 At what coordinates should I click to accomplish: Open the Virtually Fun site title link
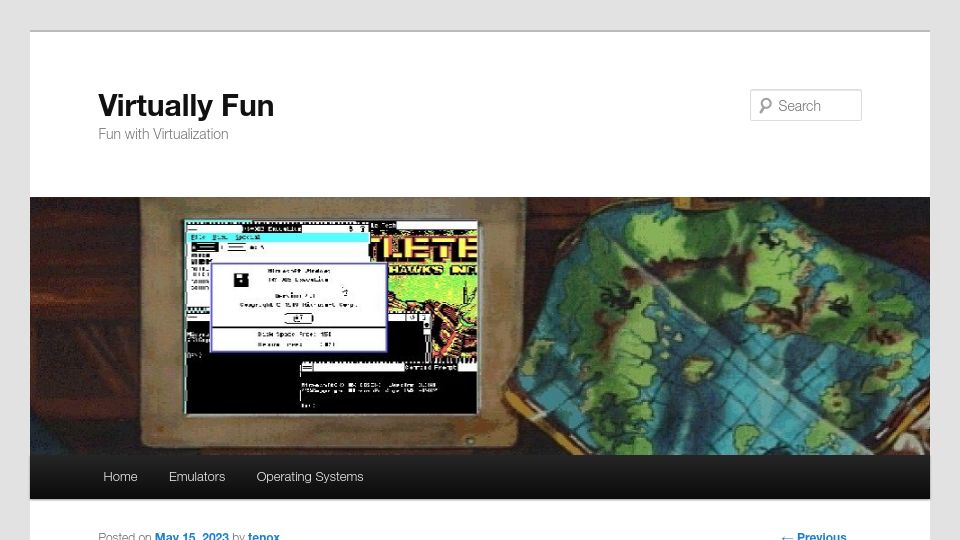(186, 105)
